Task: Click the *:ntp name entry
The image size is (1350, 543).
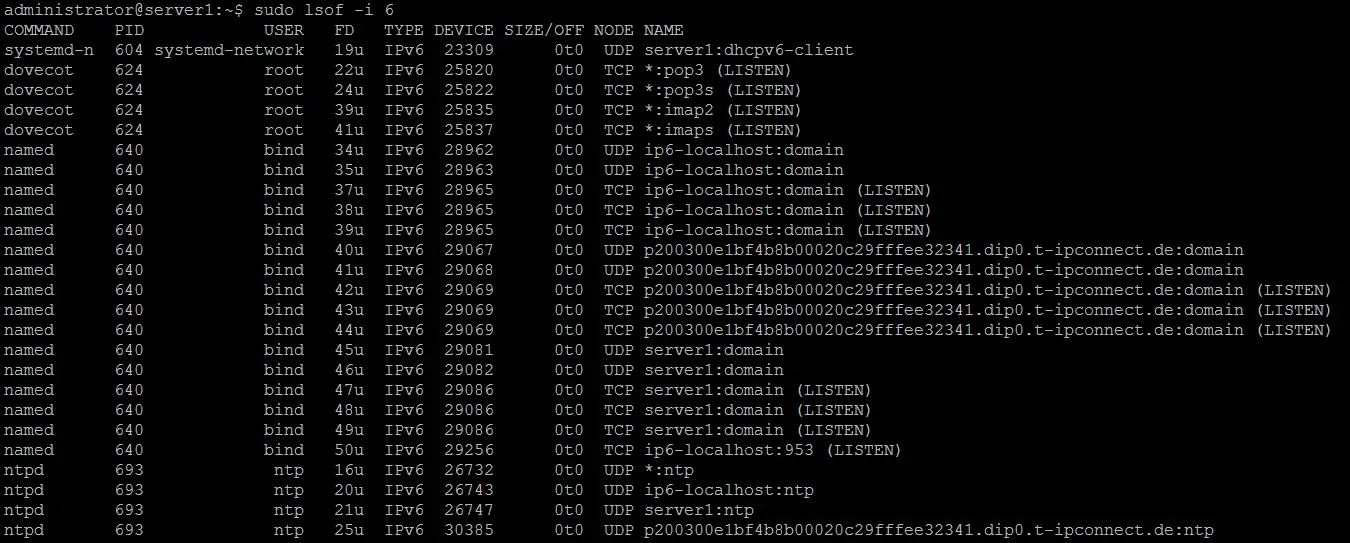Action: (x=669, y=470)
